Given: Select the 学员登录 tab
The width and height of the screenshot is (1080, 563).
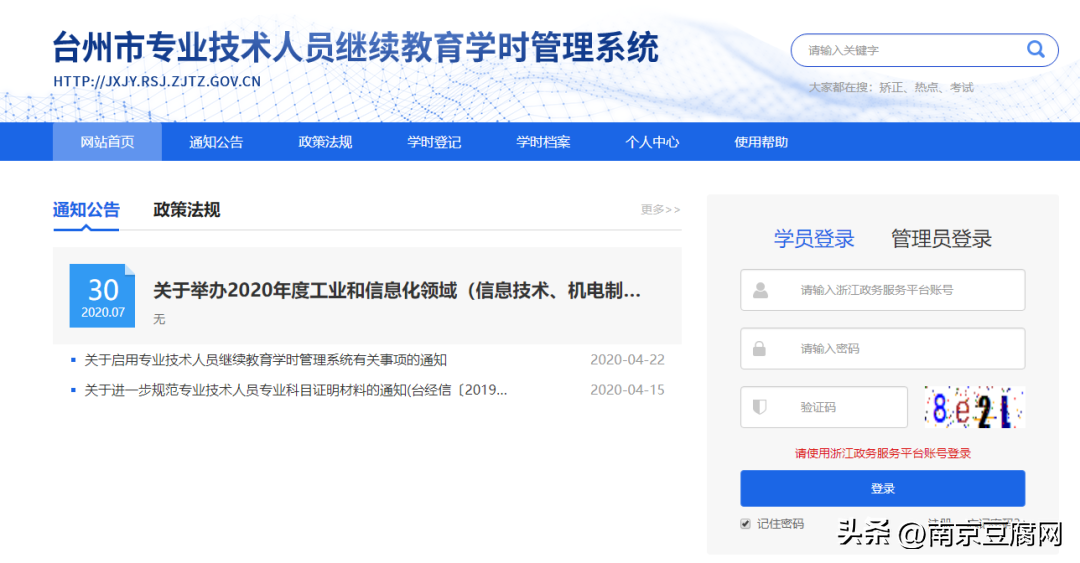Looking at the screenshot, I should (x=814, y=238).
